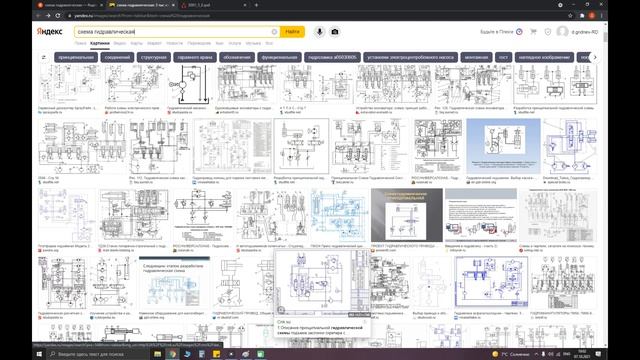Open the Ещё more-services tab
This screenshot has width=640, height=360.
click(x=269, y=43)
